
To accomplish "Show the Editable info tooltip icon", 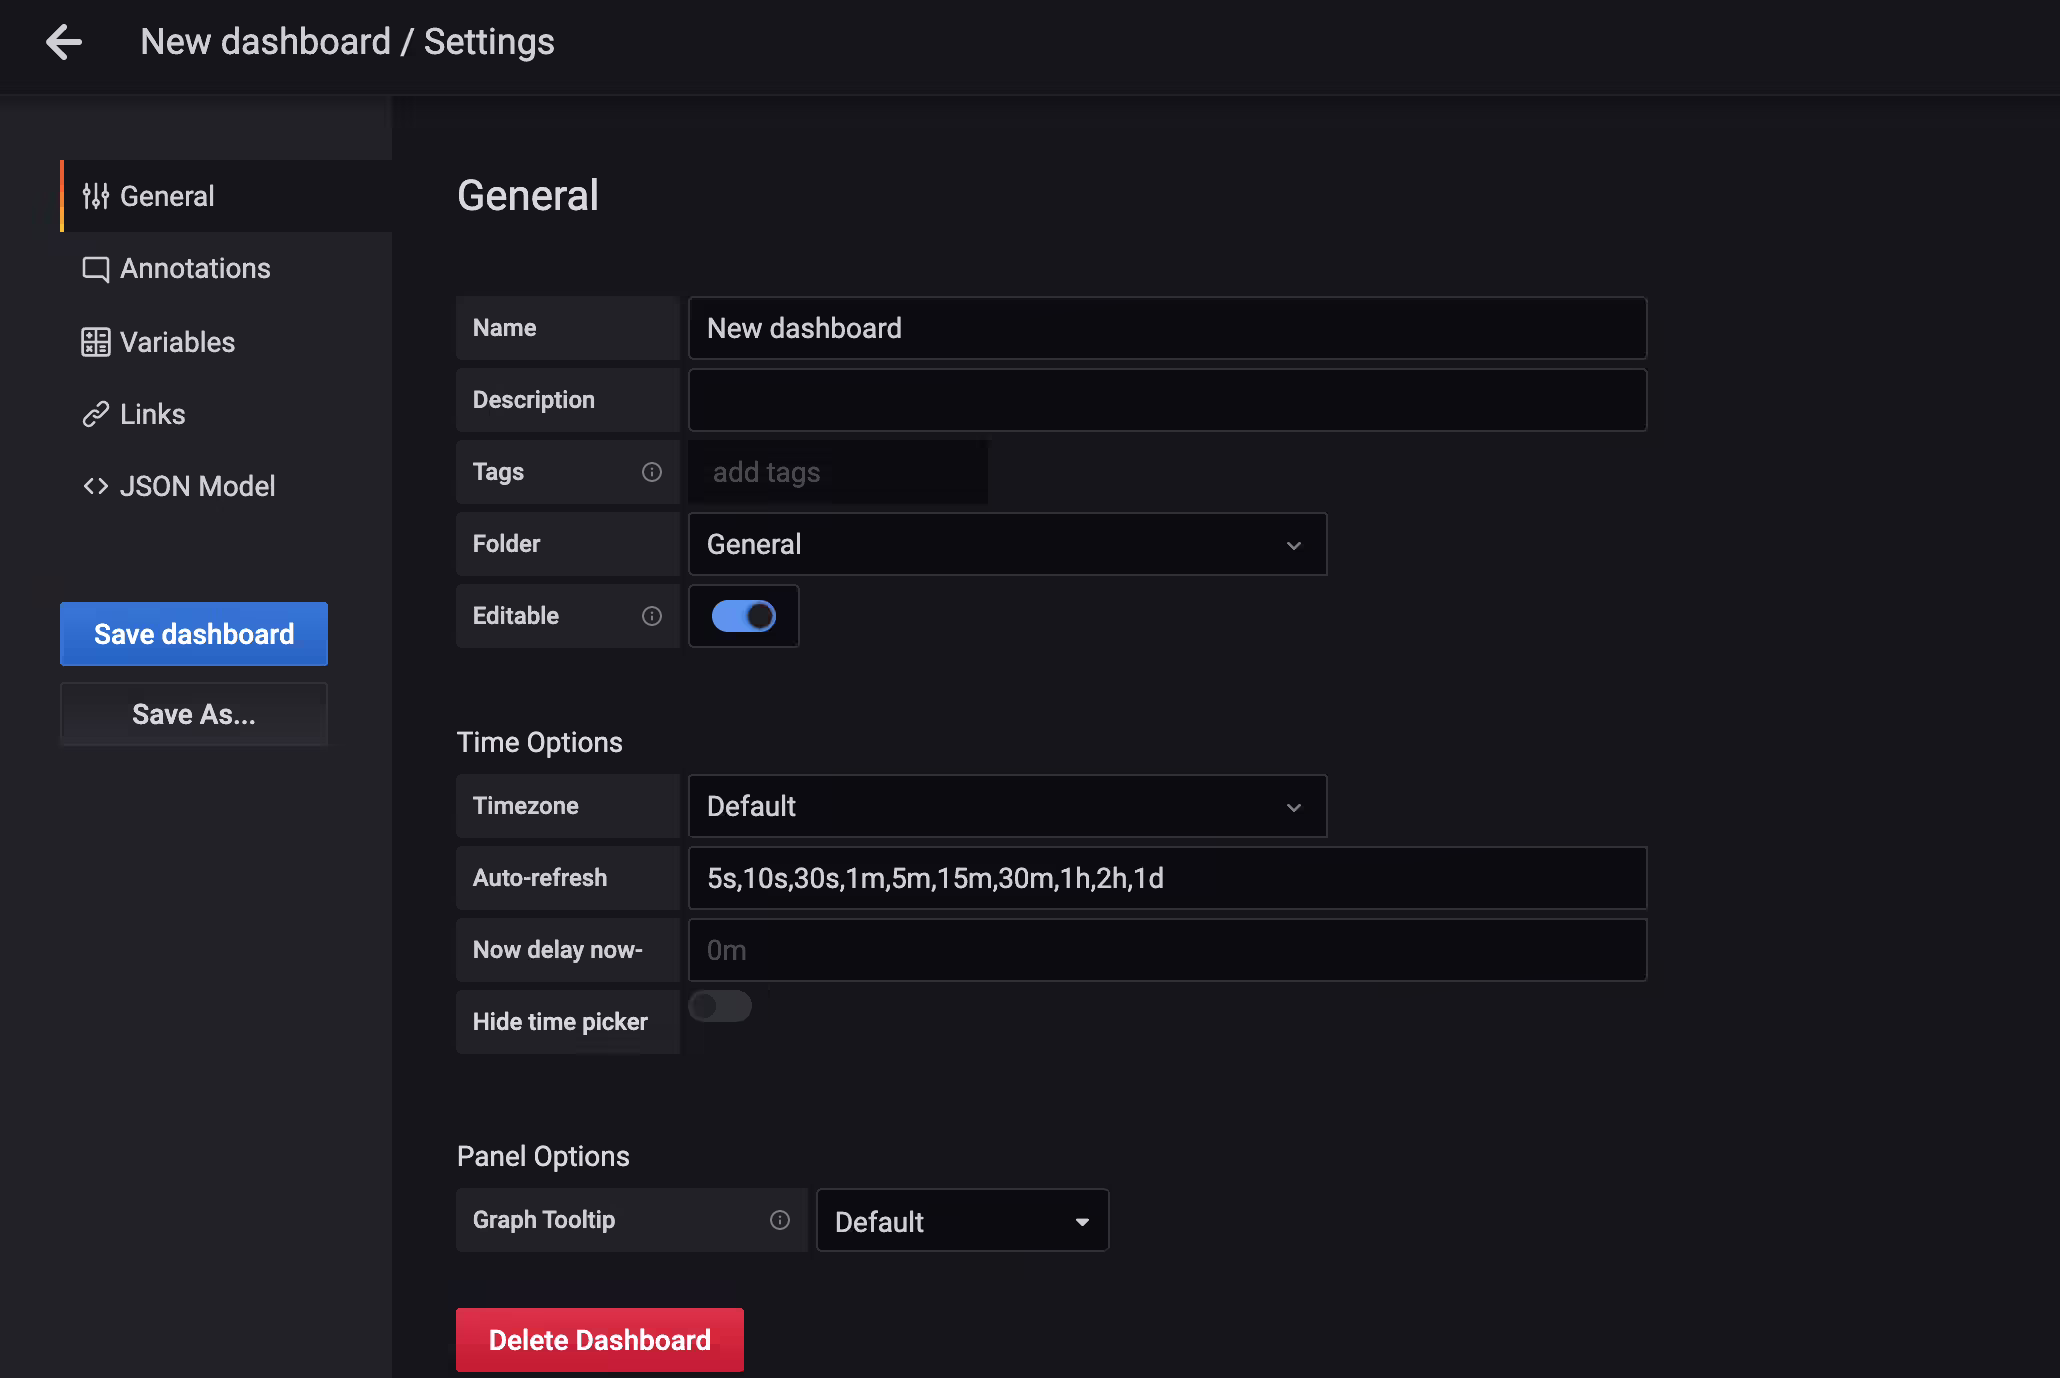I will point(652,616).
